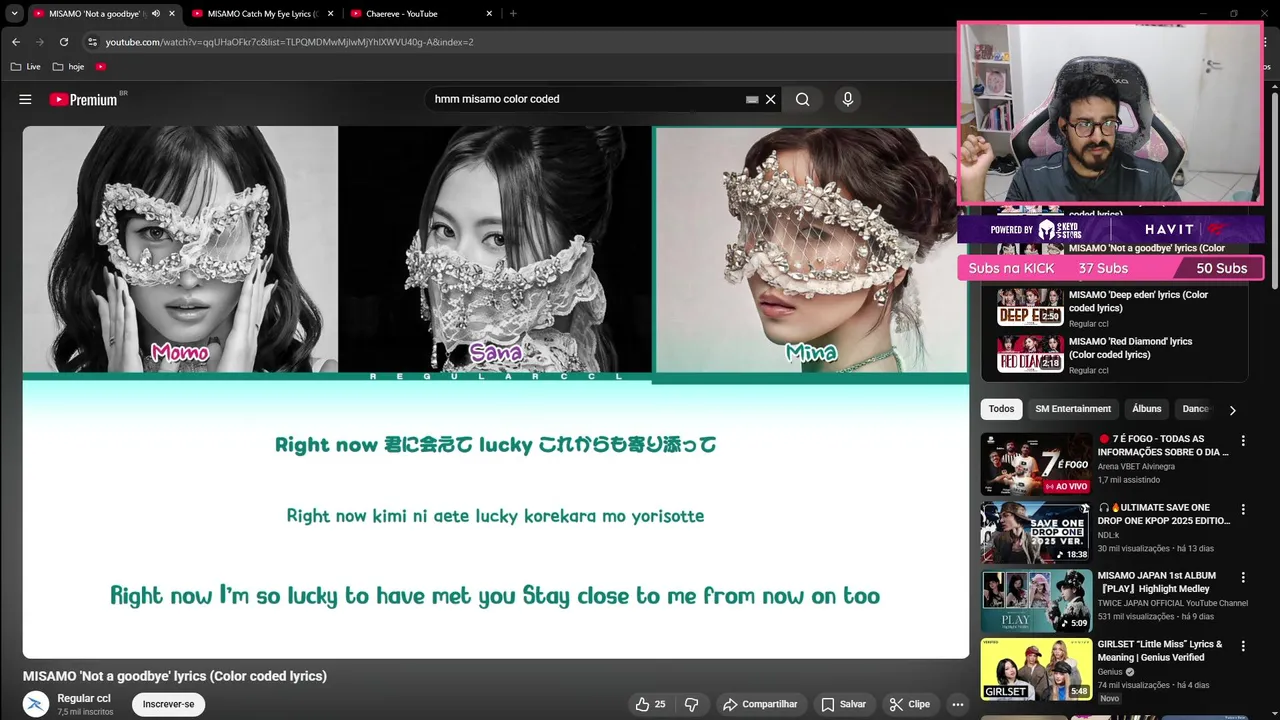Open ULTIMATE SAVE ONE DROP ONE video thumbnail

coord(1036,532)
